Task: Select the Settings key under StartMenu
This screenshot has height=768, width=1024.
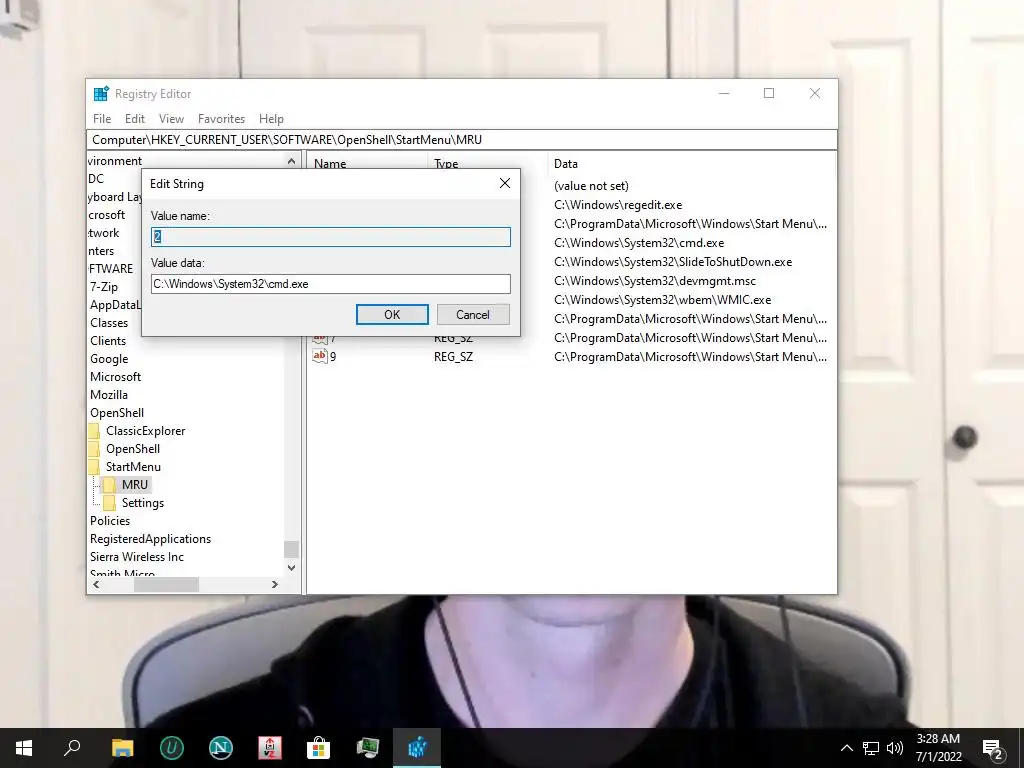Action: tap(142, 503)
